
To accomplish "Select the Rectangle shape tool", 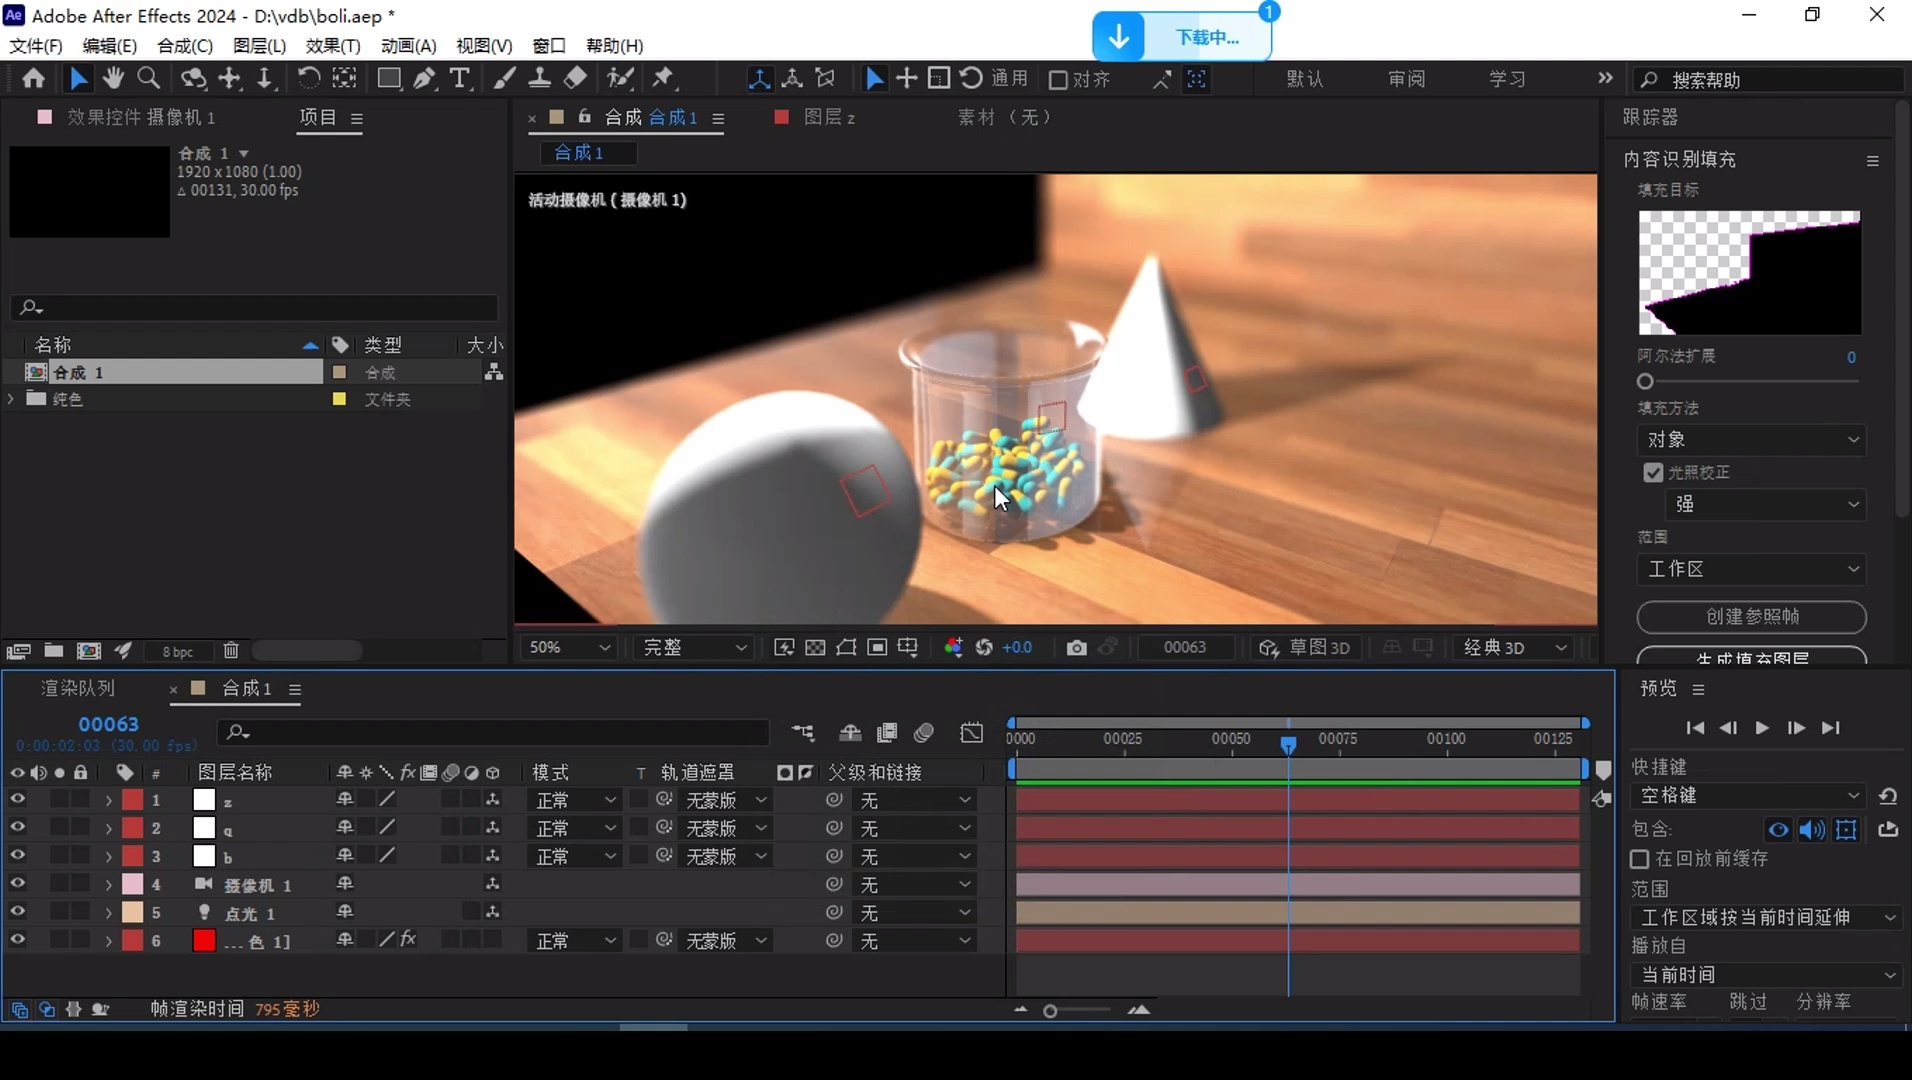I will tap(388, 78).
